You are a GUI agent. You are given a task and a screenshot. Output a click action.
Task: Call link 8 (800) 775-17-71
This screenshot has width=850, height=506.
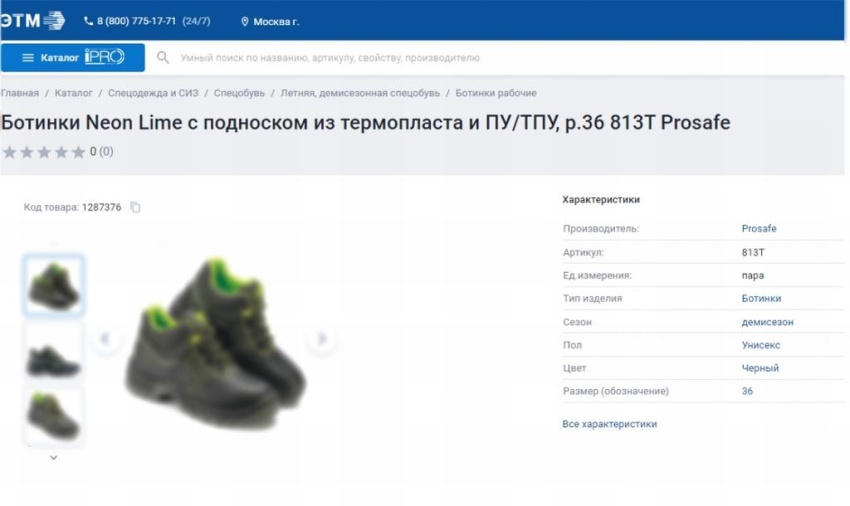[x=136, y=21]
